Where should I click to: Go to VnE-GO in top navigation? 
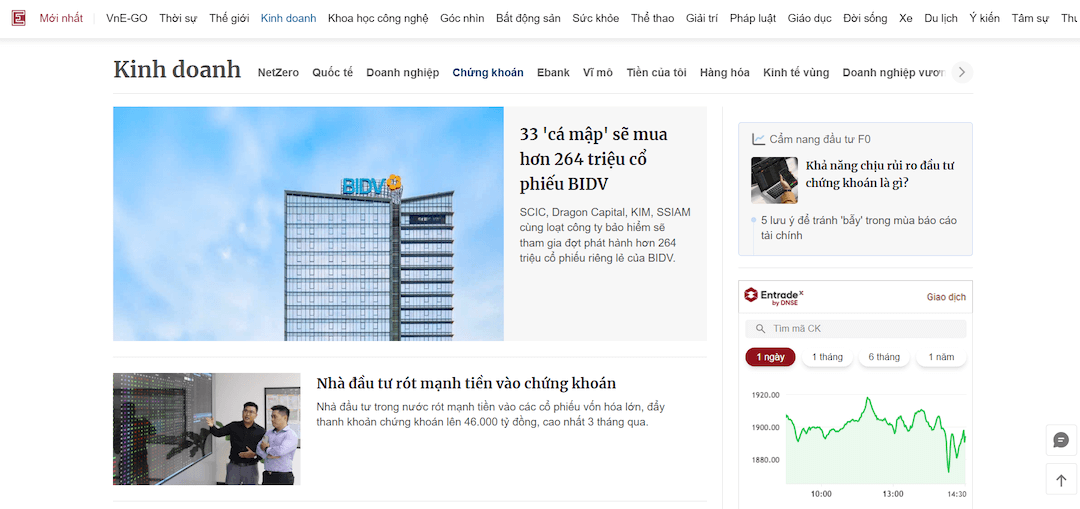coord(127,19)
